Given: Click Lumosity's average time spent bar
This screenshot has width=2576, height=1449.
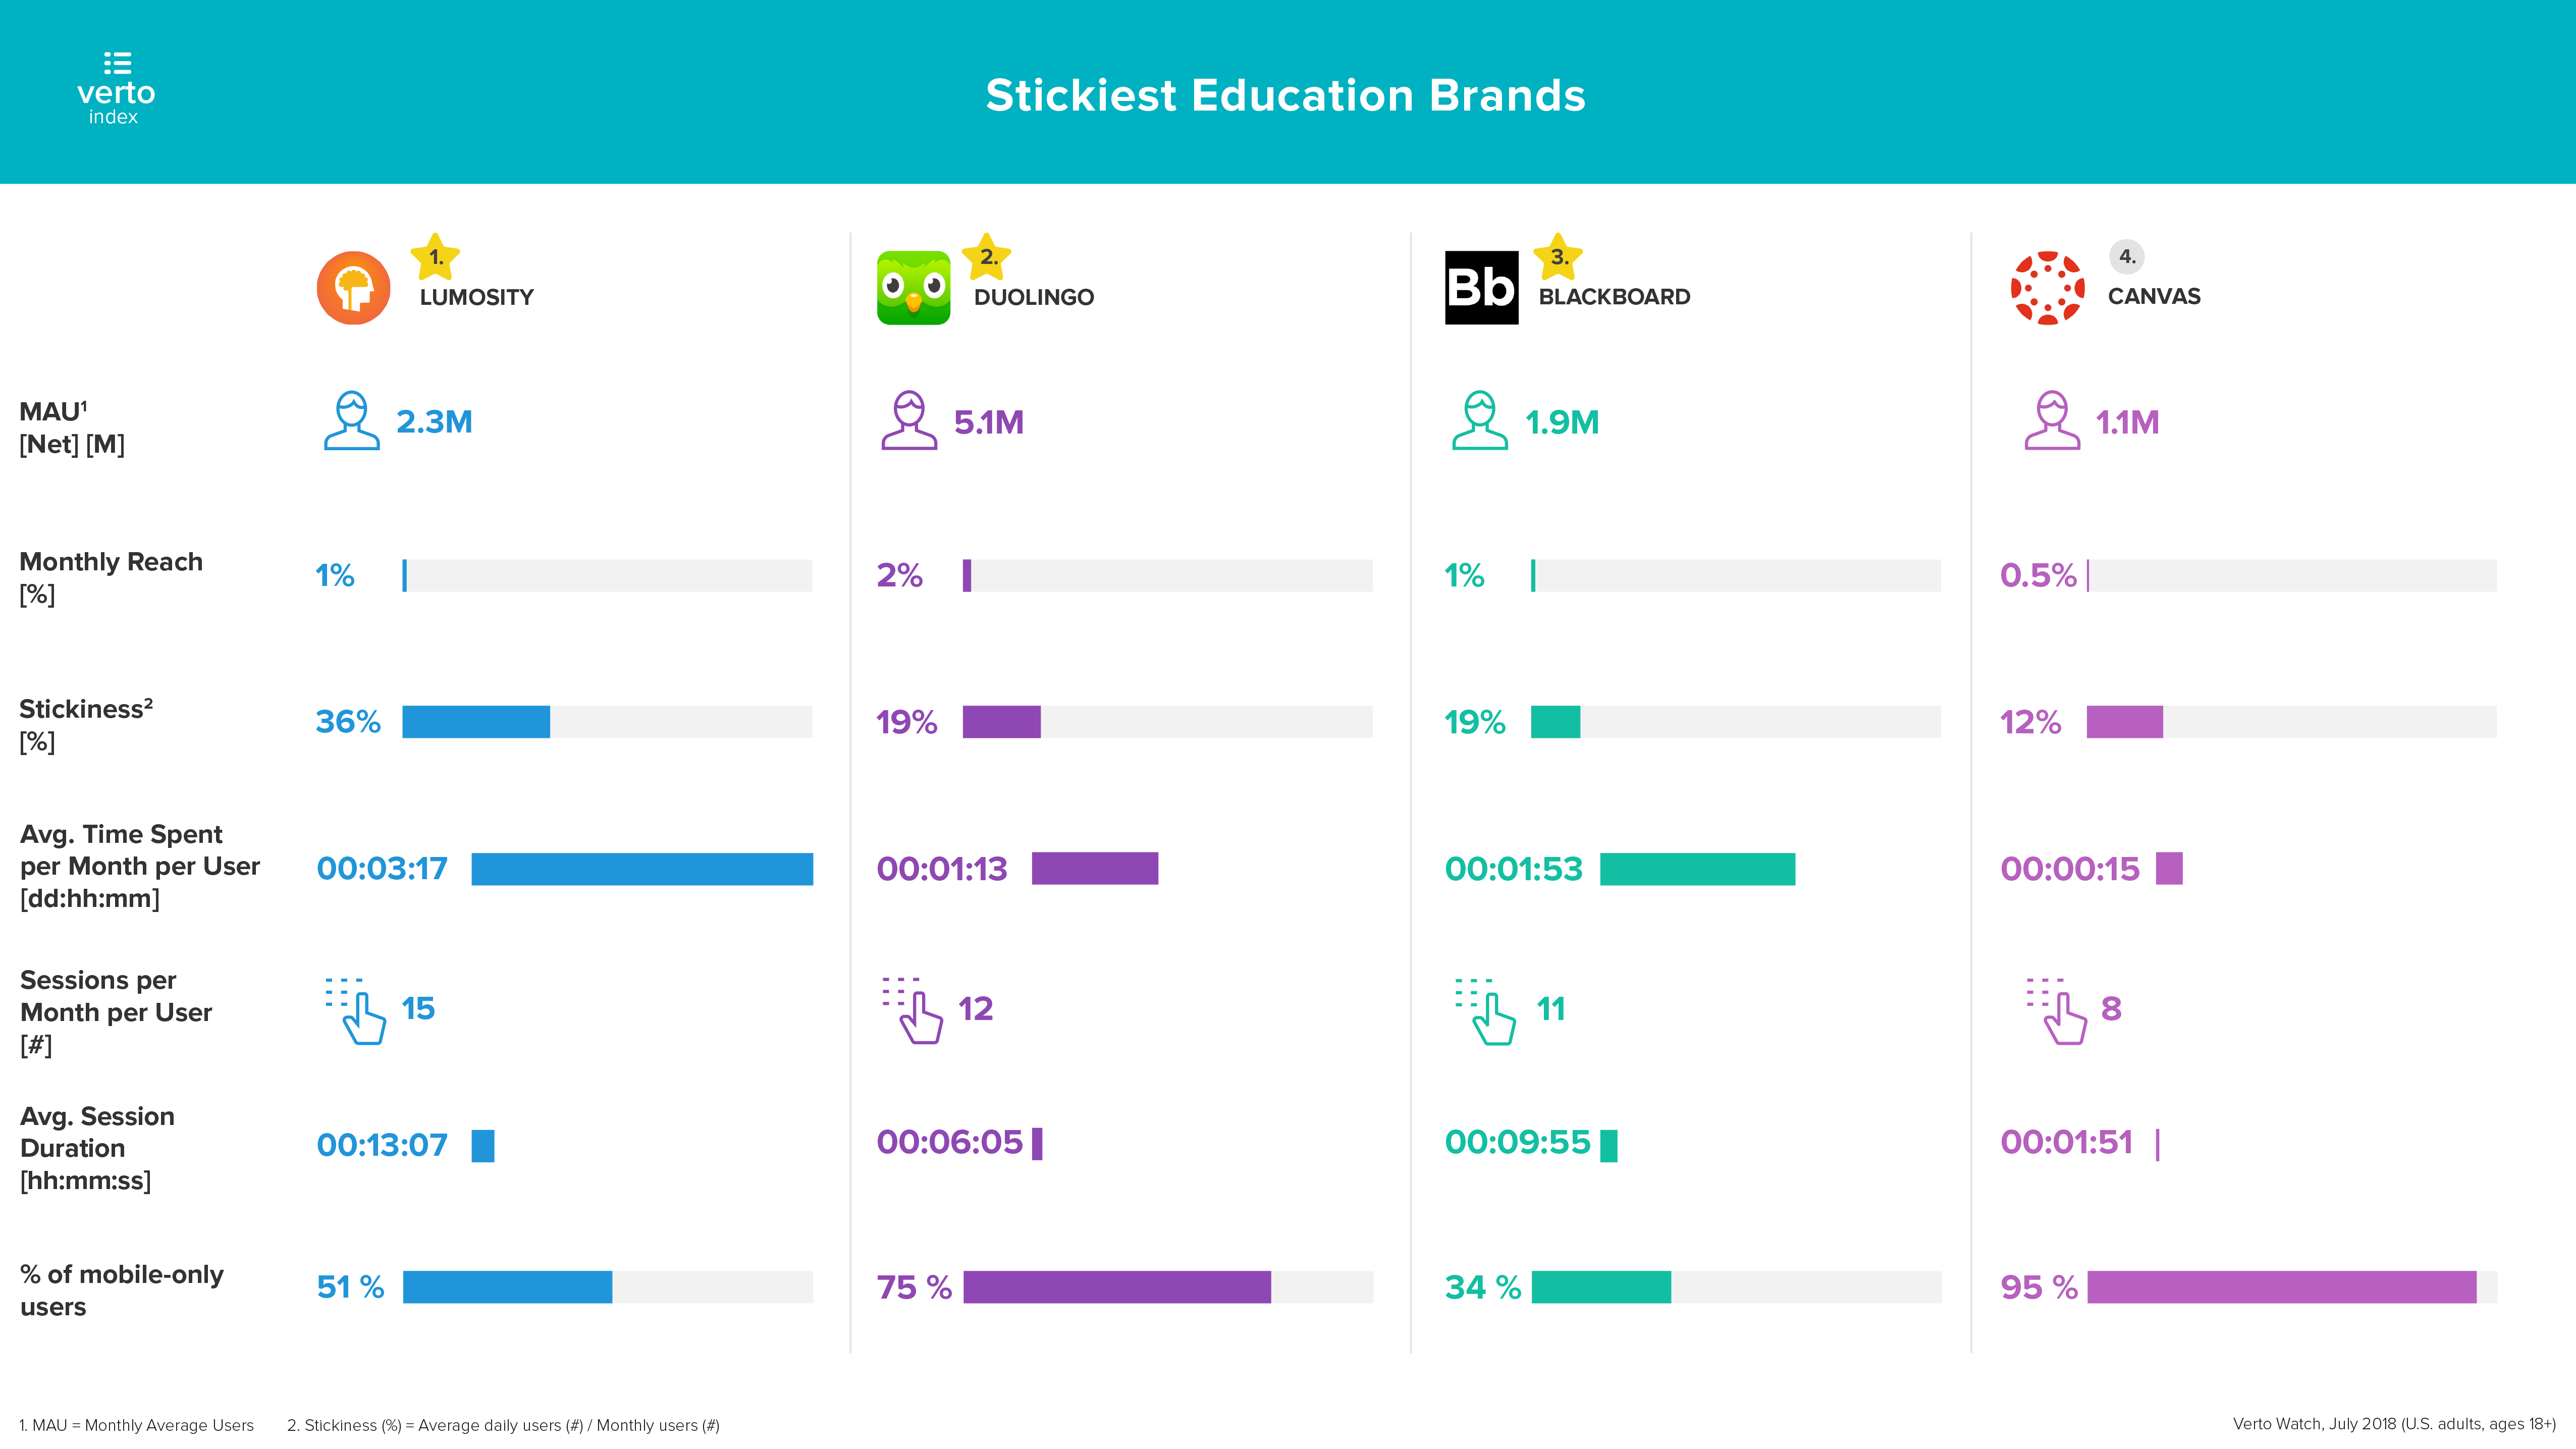Looking at the screenshot, I should click(x=642, y=869).
